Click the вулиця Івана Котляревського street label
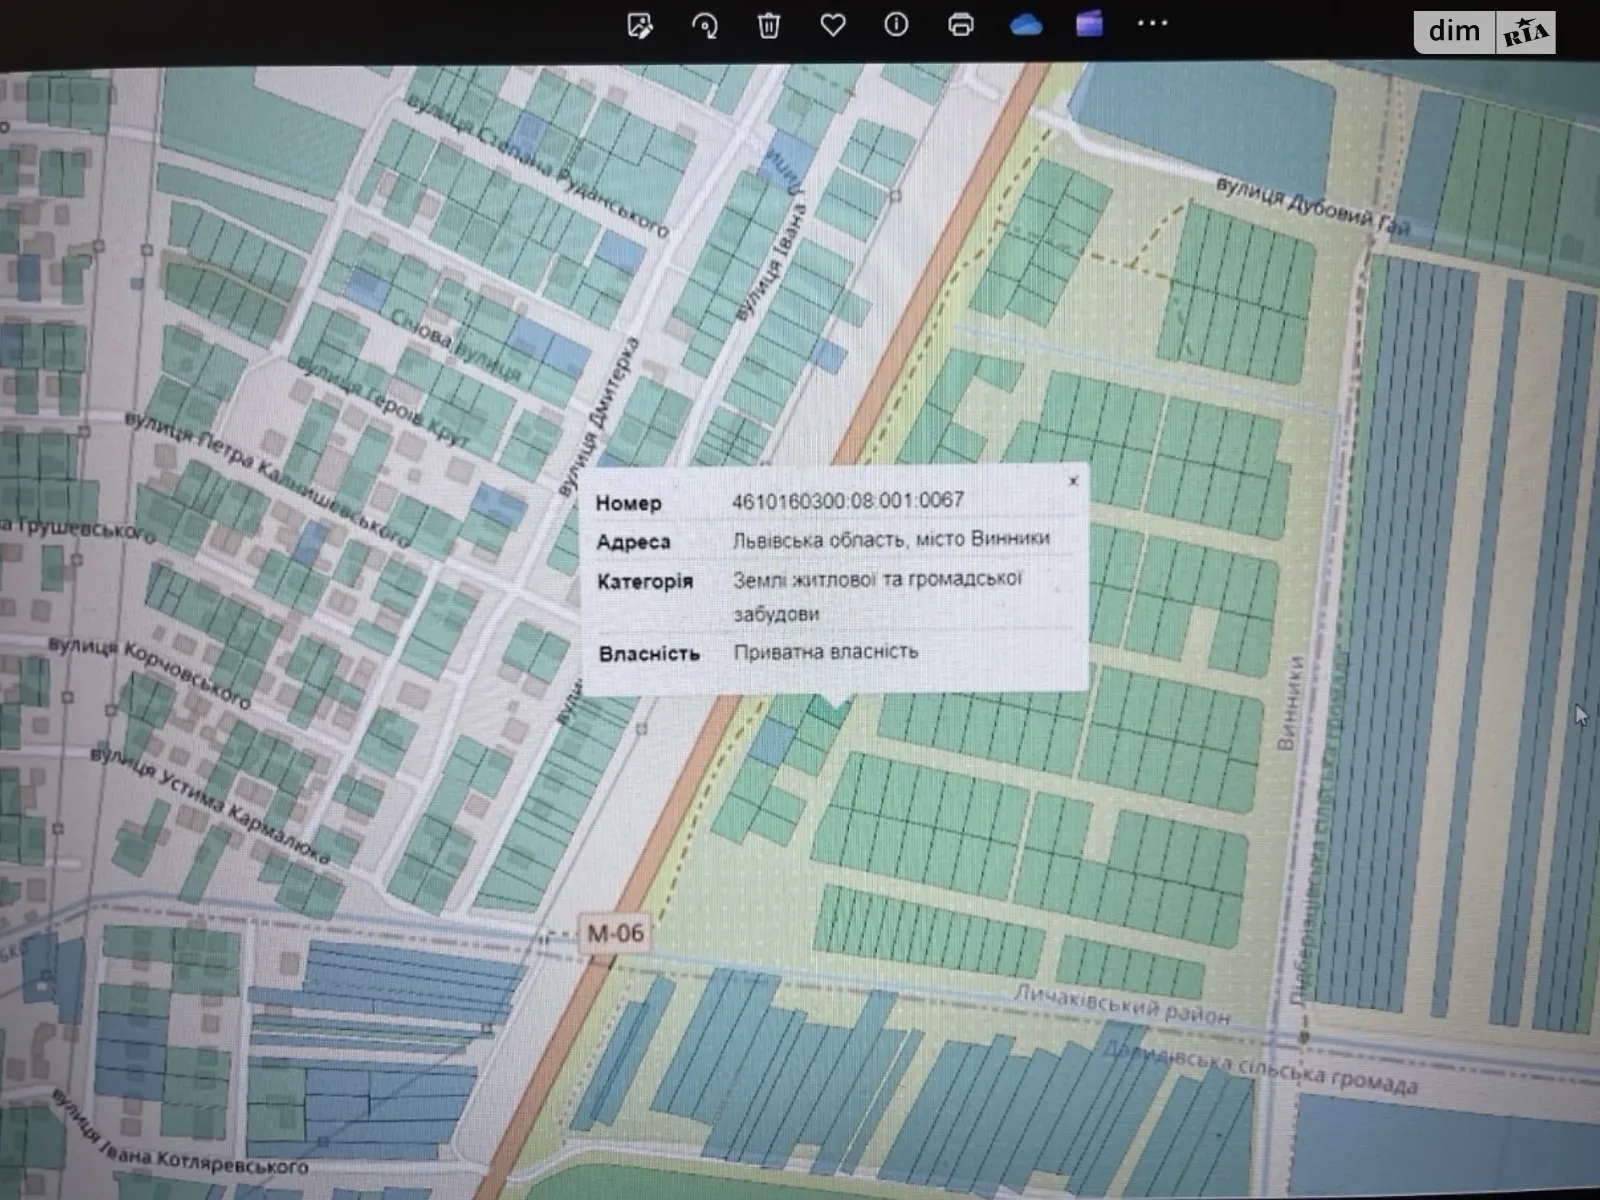 click(x=180, y=1135)
